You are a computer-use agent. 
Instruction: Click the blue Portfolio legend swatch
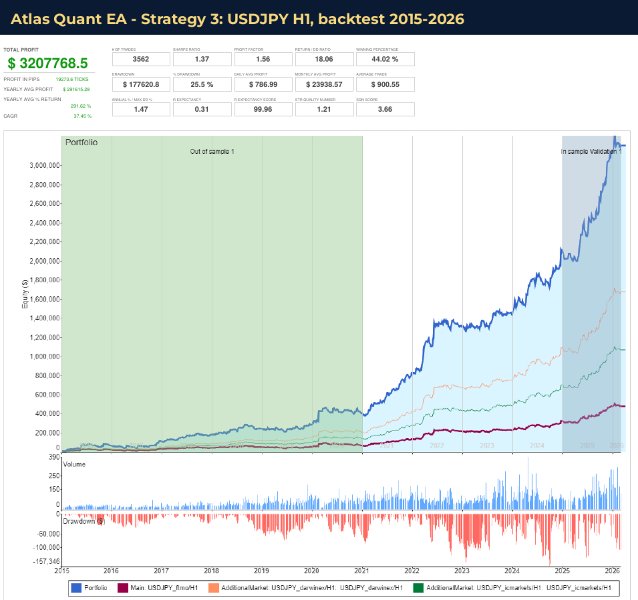[76, 588]
